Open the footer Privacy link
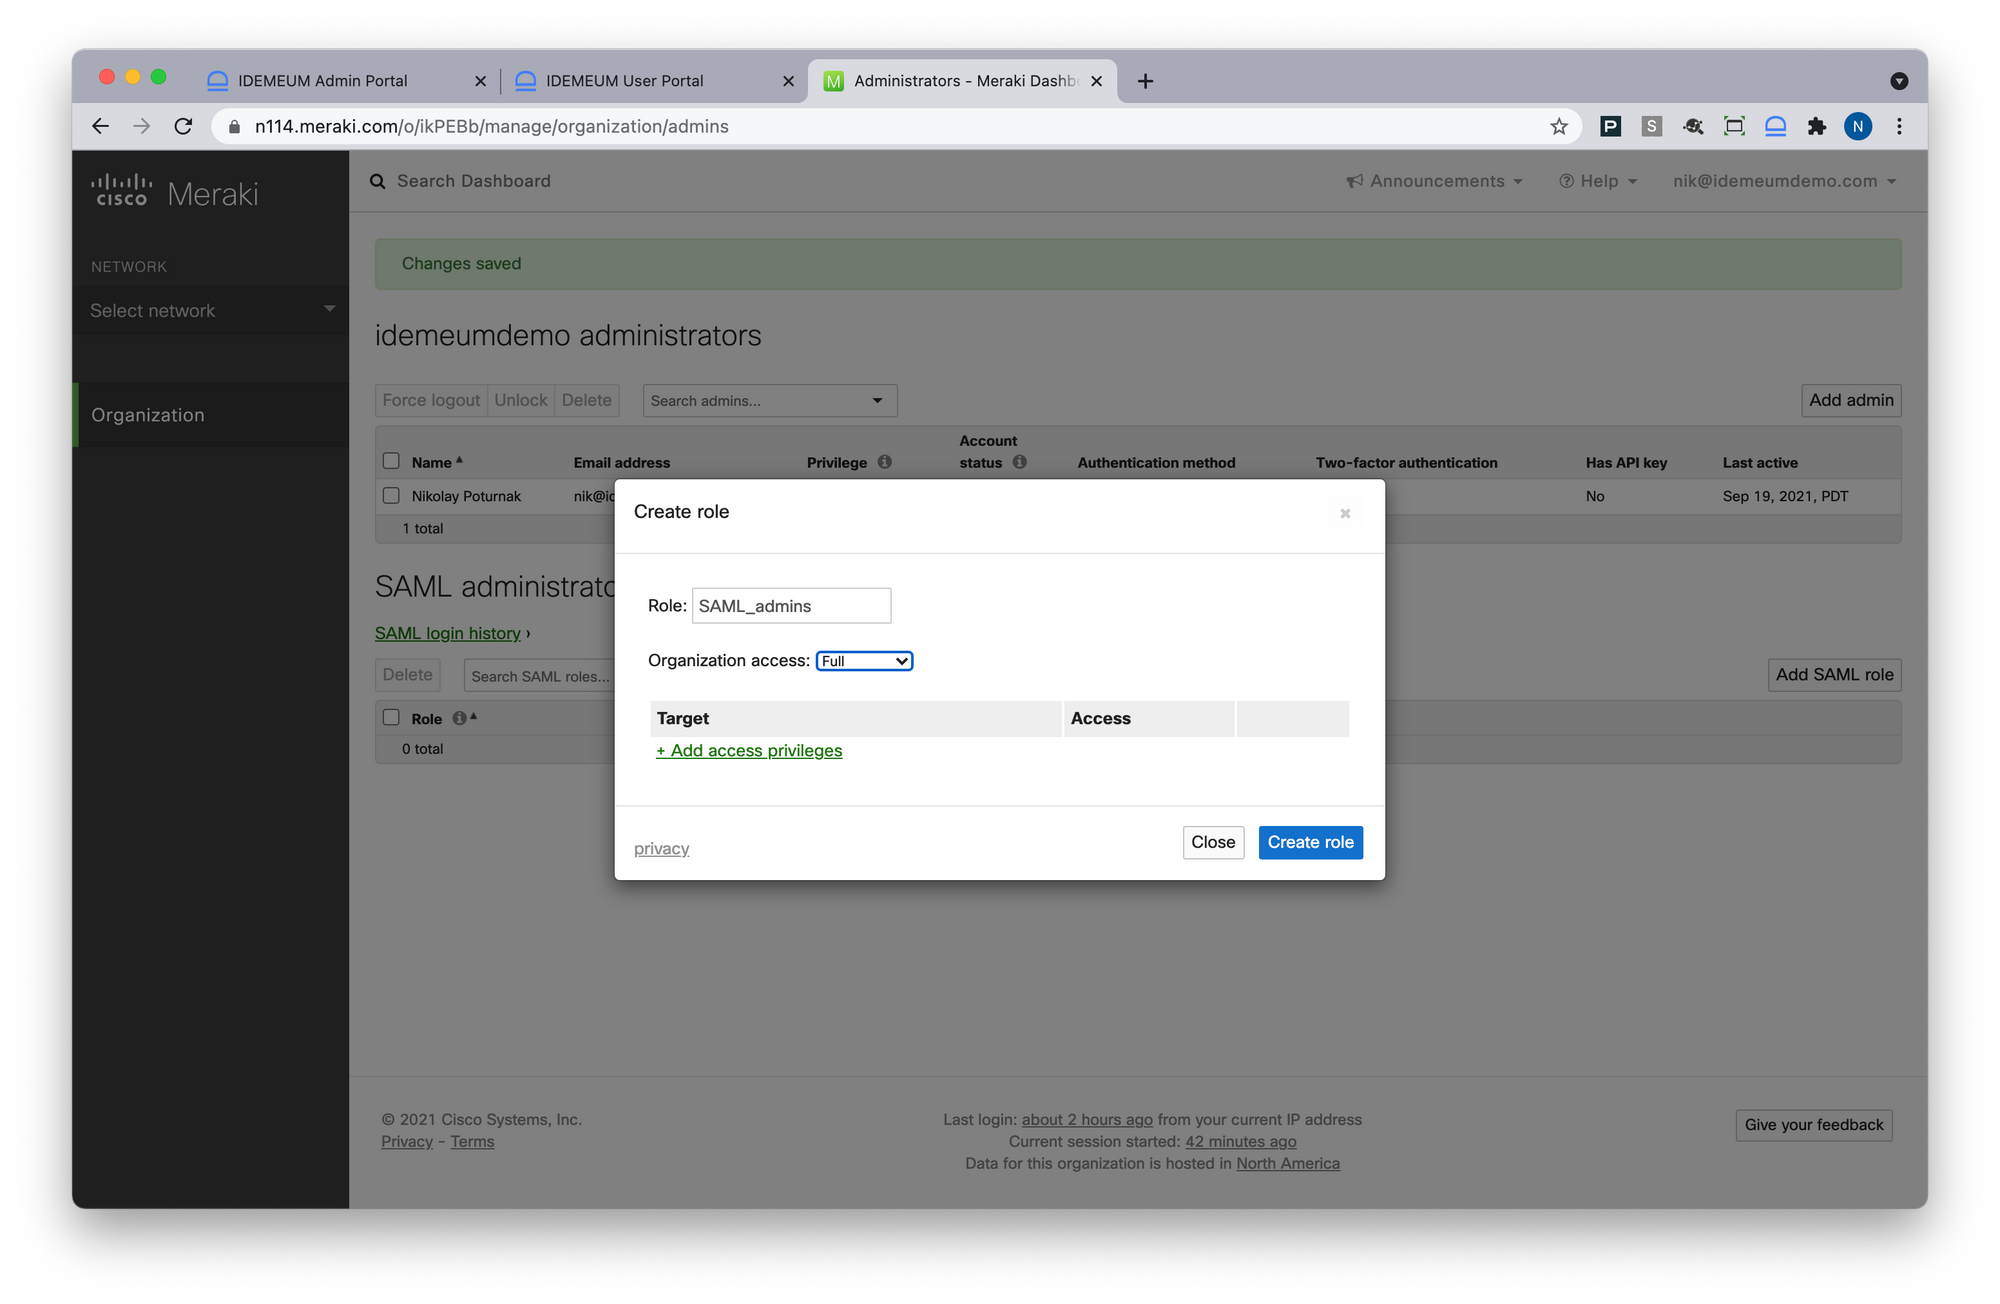The width and height of the screenshot is (2000, 1304). 407,1141
